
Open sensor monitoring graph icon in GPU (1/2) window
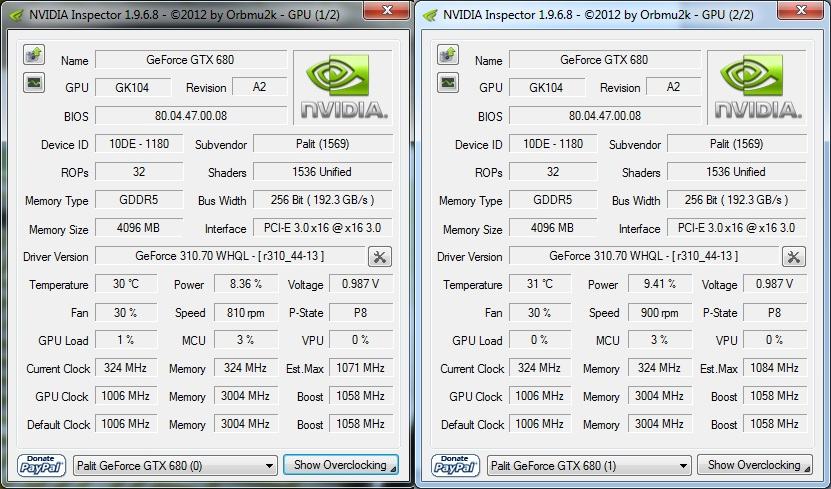34,83
